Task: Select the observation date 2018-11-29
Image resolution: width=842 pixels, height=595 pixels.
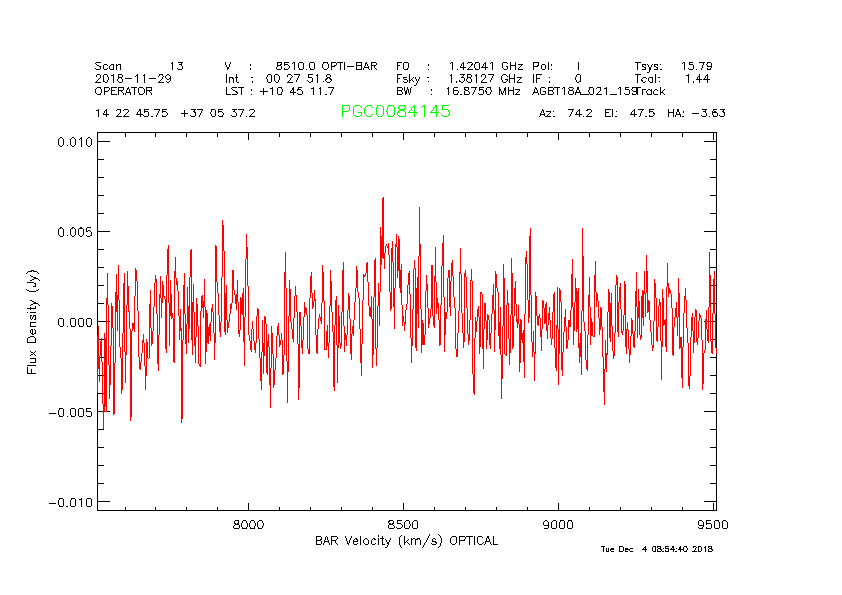Action: pyautogui.click(x=132, y=78)
